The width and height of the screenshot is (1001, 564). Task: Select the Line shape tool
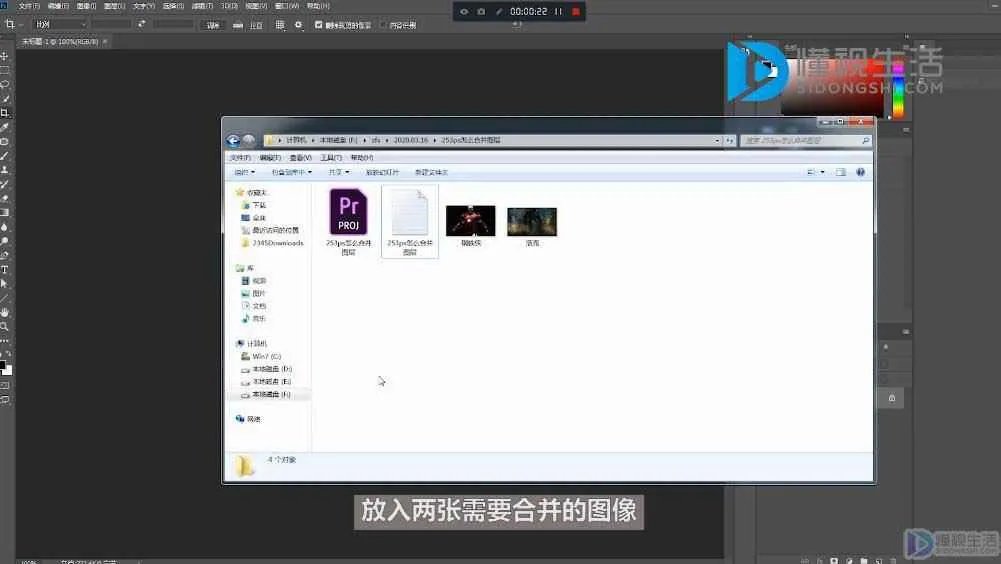4,298
